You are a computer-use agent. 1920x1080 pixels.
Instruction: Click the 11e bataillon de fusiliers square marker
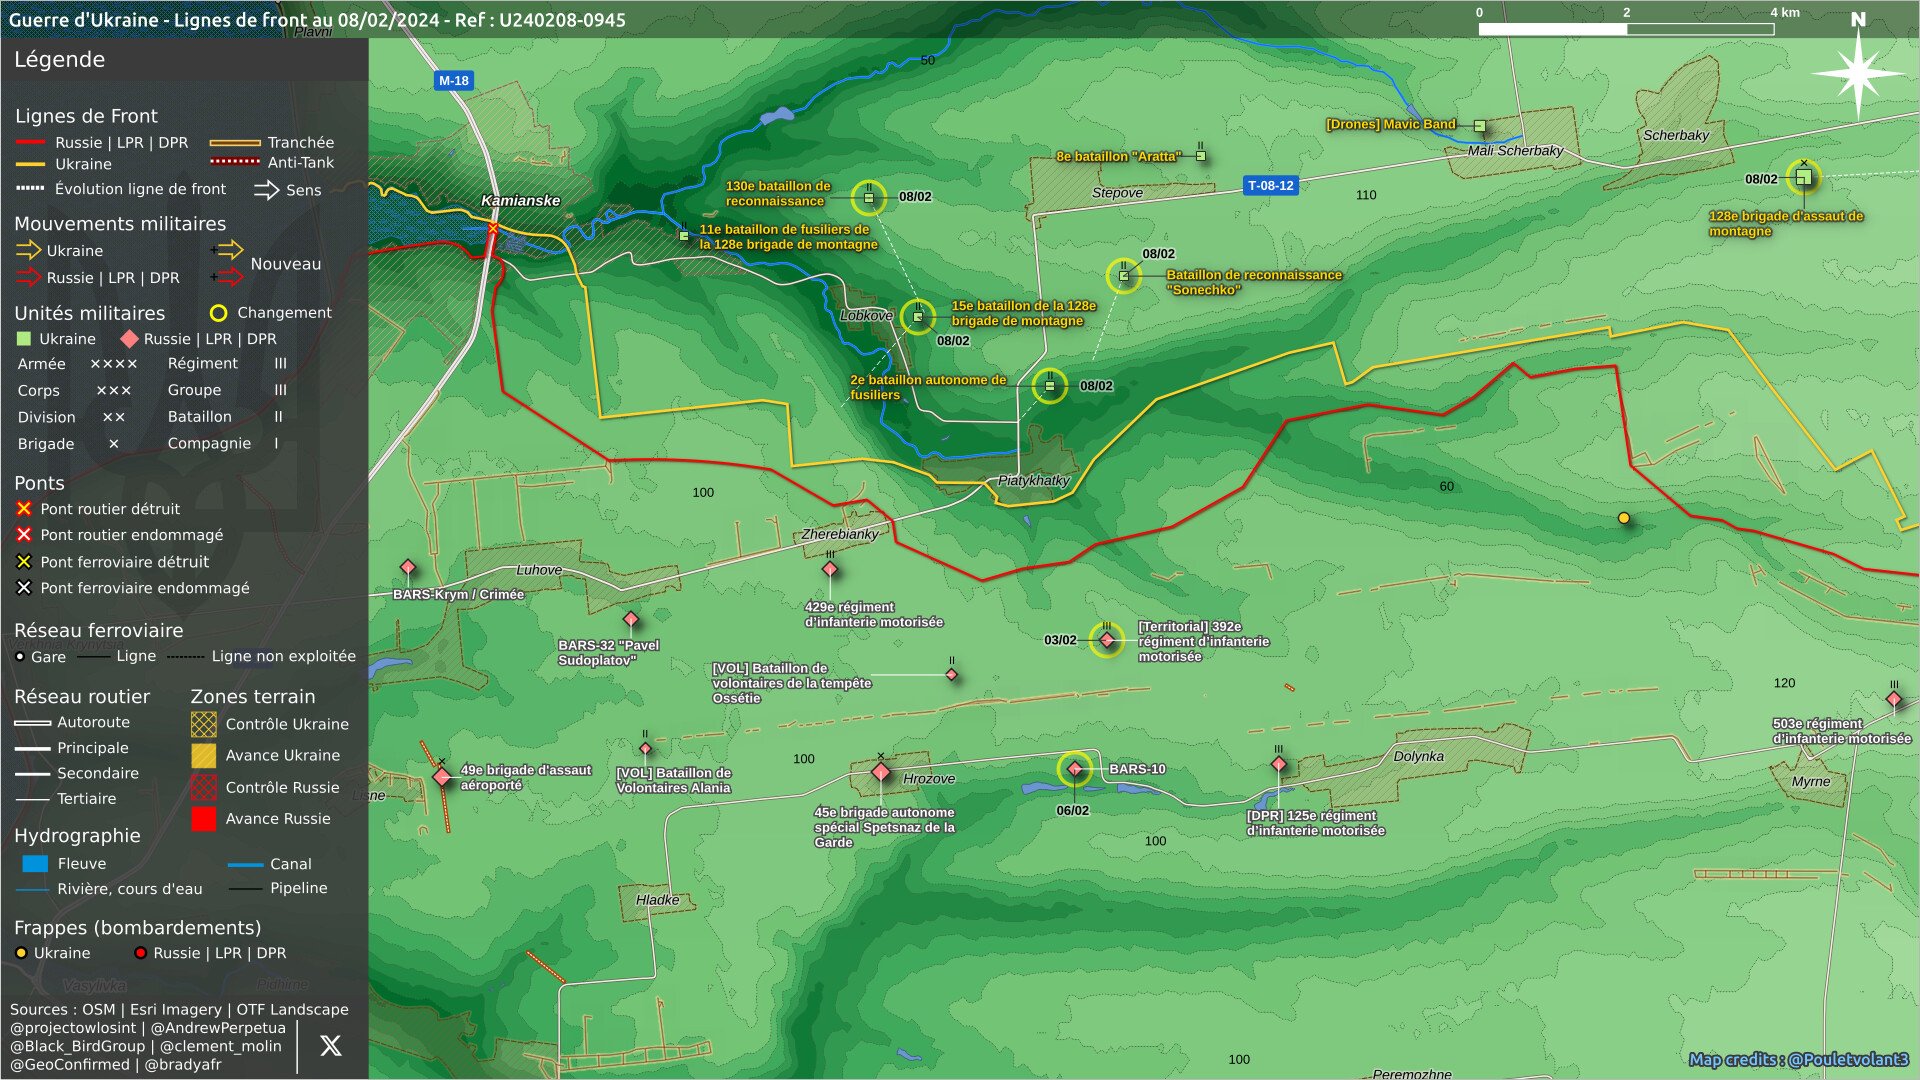point(684,236)
